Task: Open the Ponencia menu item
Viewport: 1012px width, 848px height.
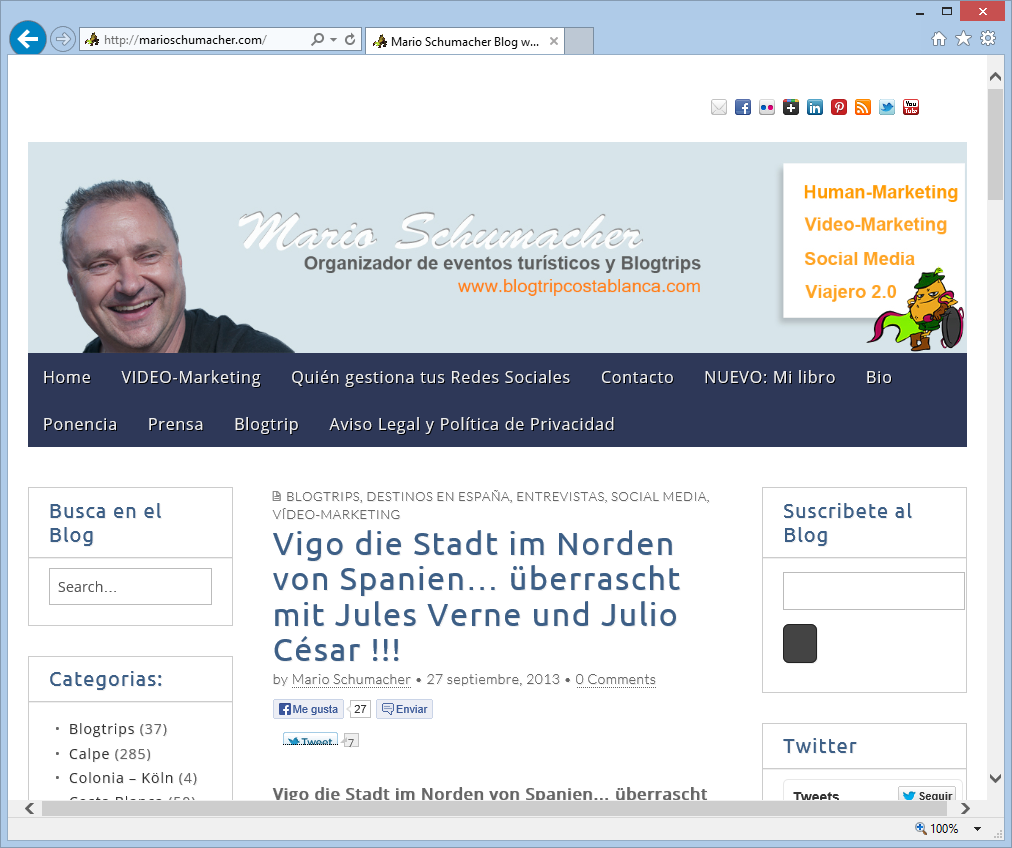Action: [x=80, y=424]
